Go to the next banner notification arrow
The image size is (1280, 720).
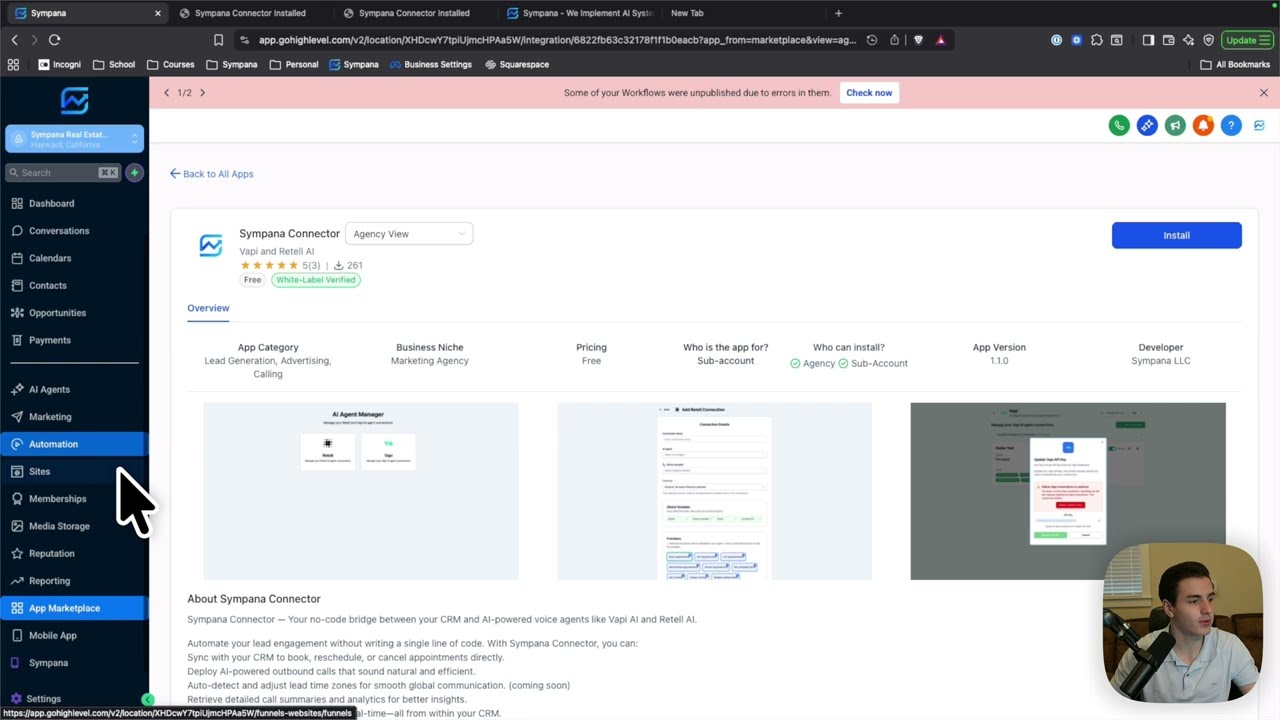(x=202, y=93)
